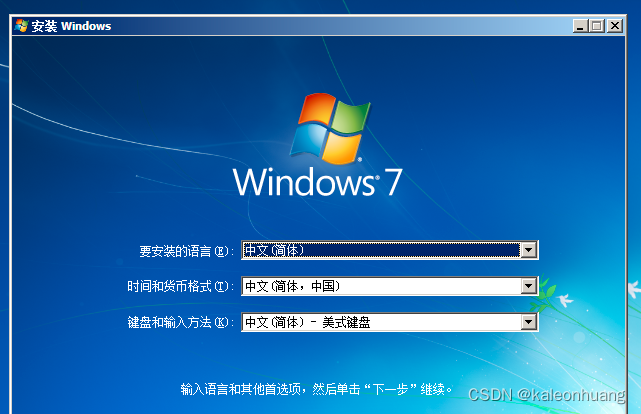
Task: Open the language to install dropdown arrow
Action: pyautogui.click(x=528, y=250)
